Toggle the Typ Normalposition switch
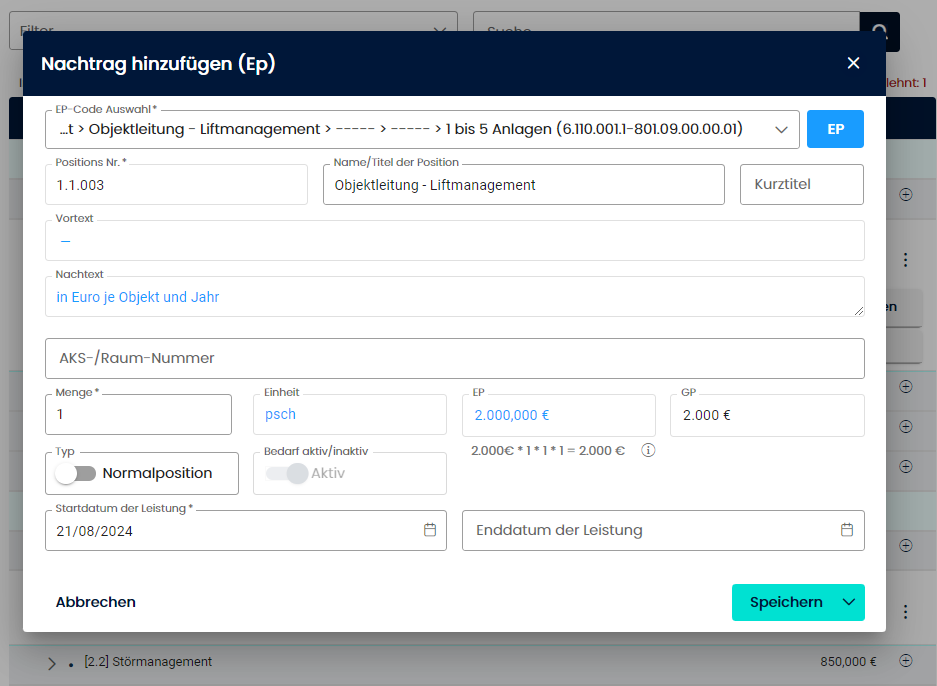Screen dimensions: 937x686 [76, 473]
